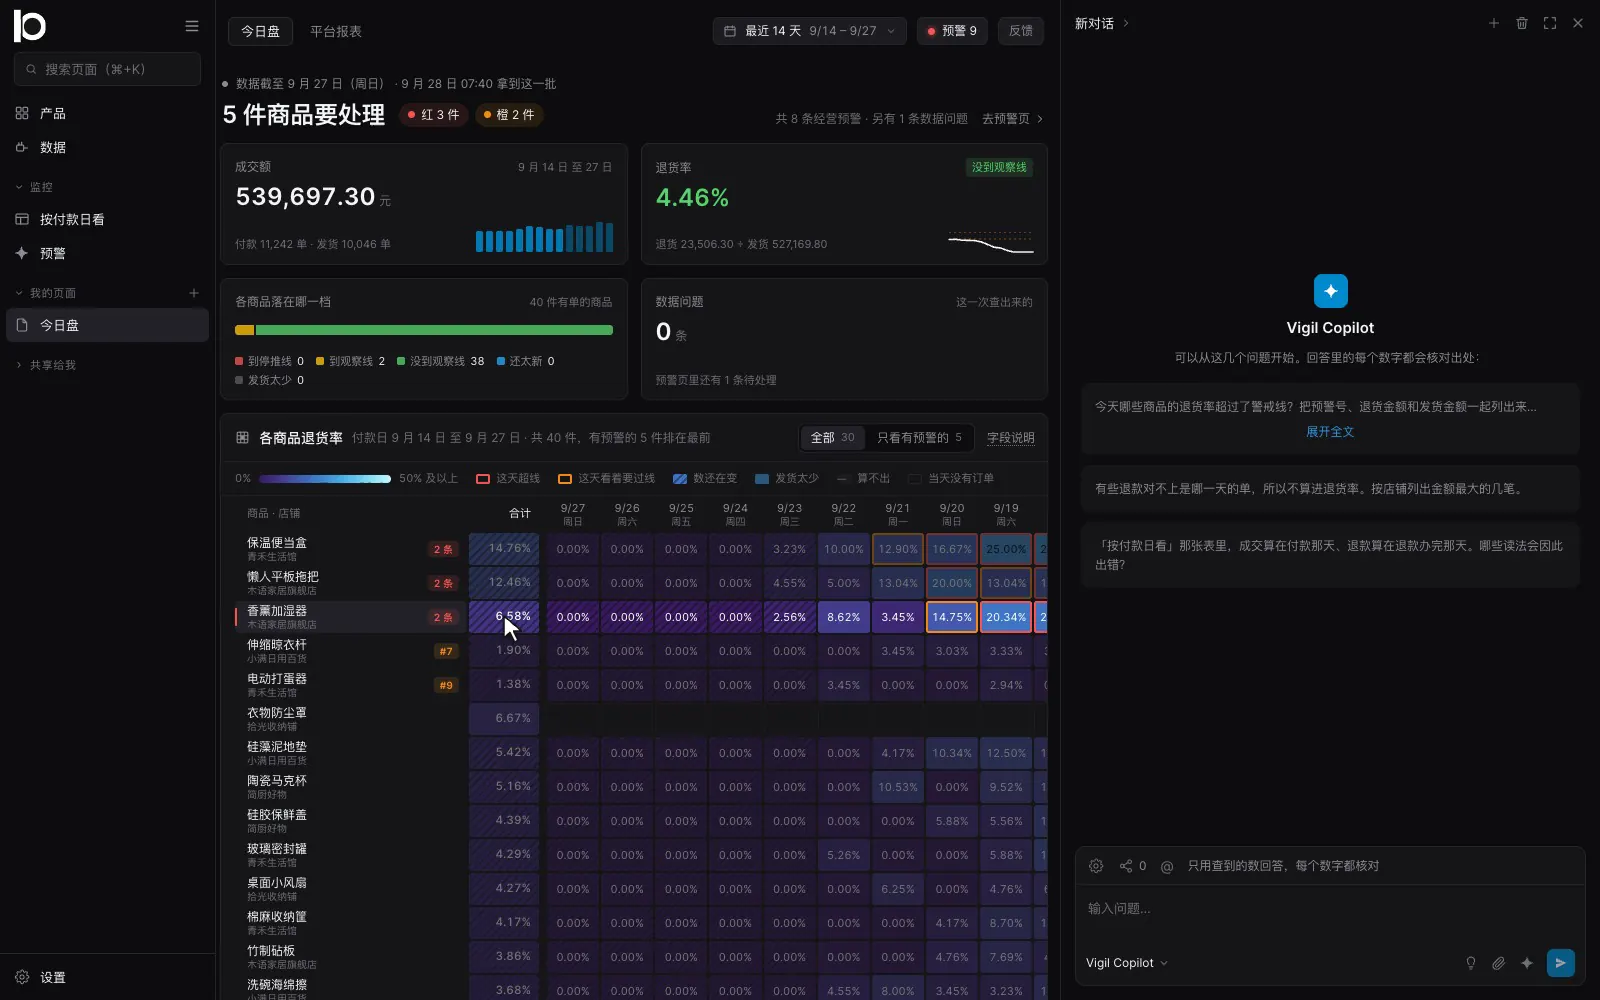Click the 搜索页面 search field
This screenshot has width=1600, height=1000.
click(107, 69)
